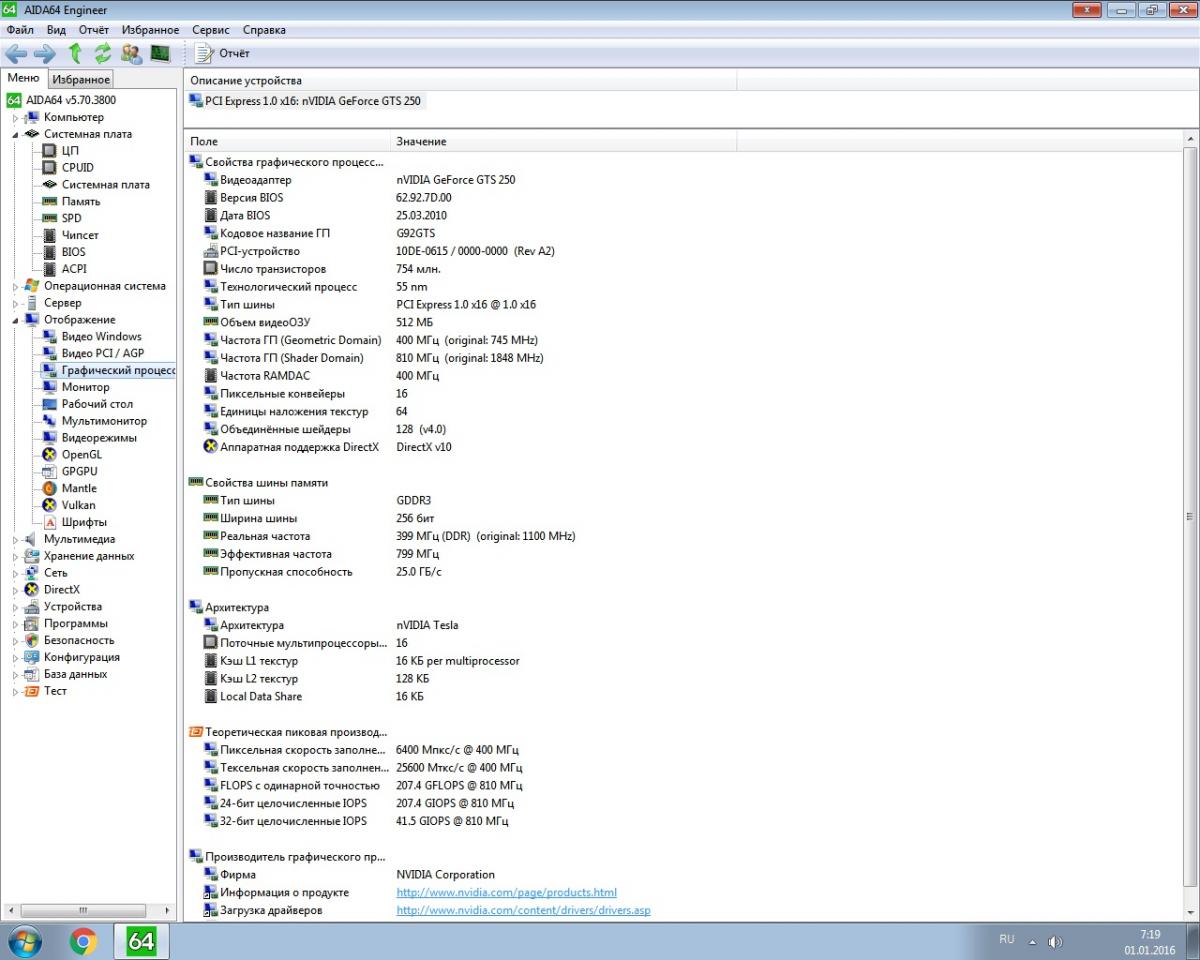Image resolution: width=1200 pixels, height=960 pixels.
Task: Open the nvidia.com products page link
Action: pyautogui.click(x=507, y=892)
